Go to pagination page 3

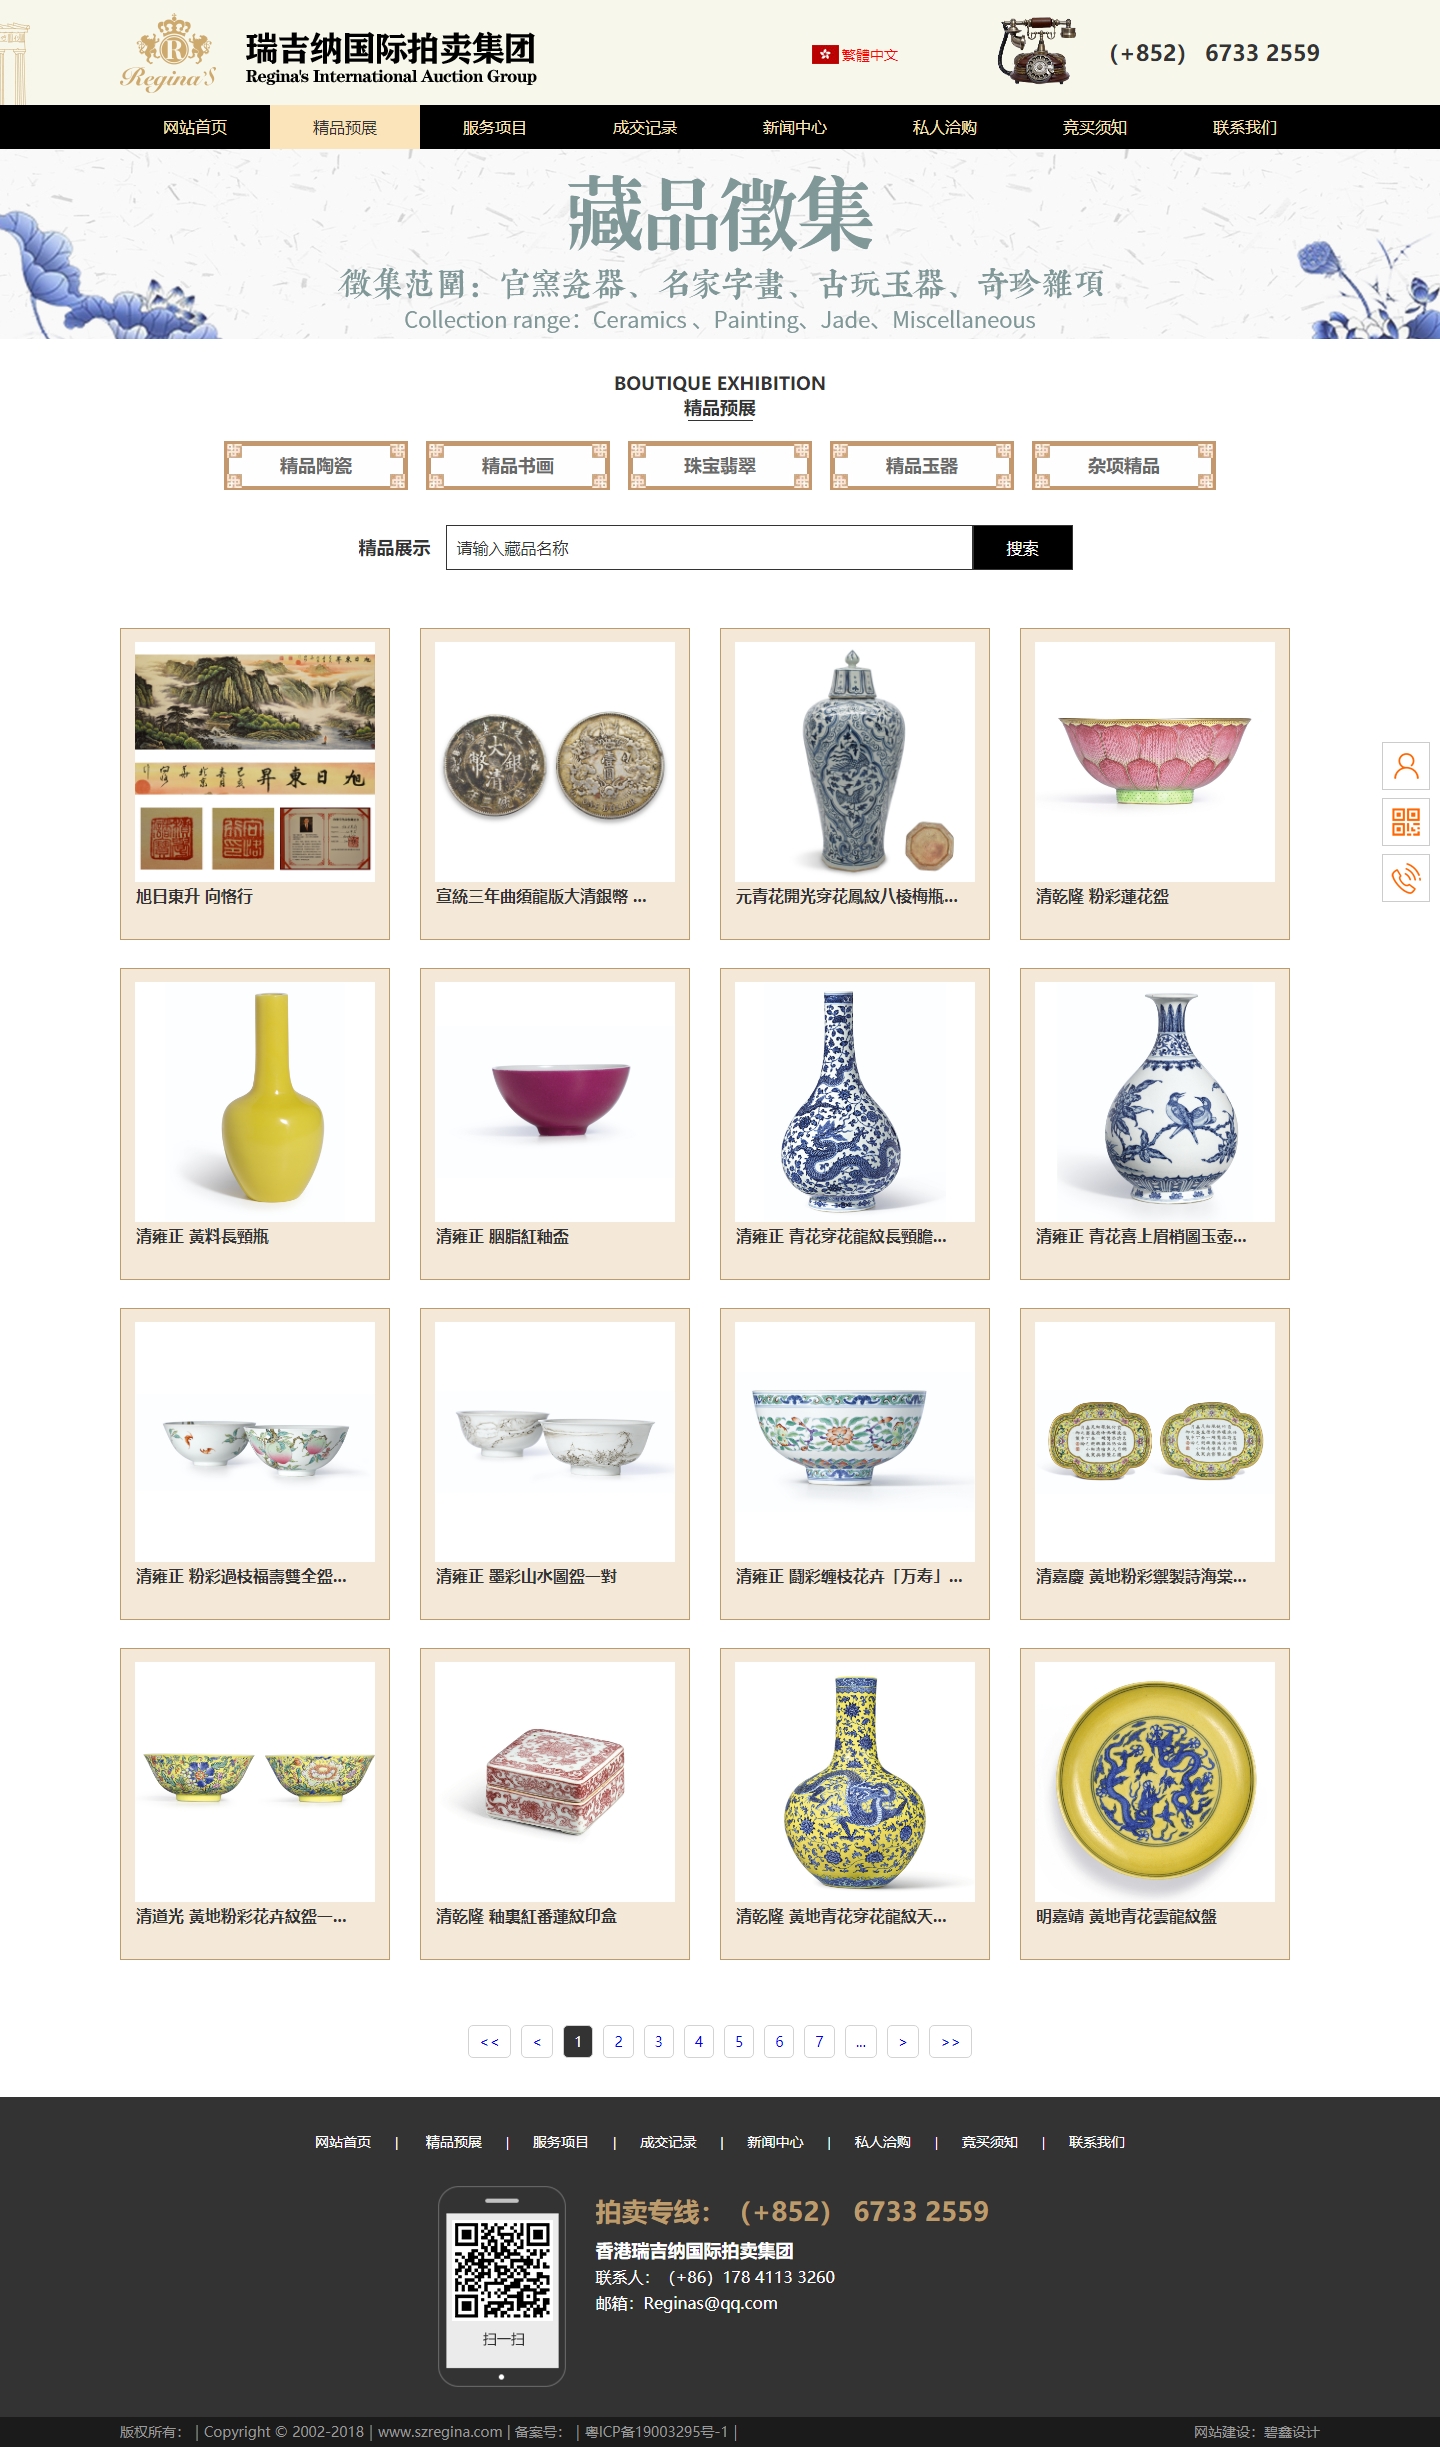click(x=658, y=2042)
